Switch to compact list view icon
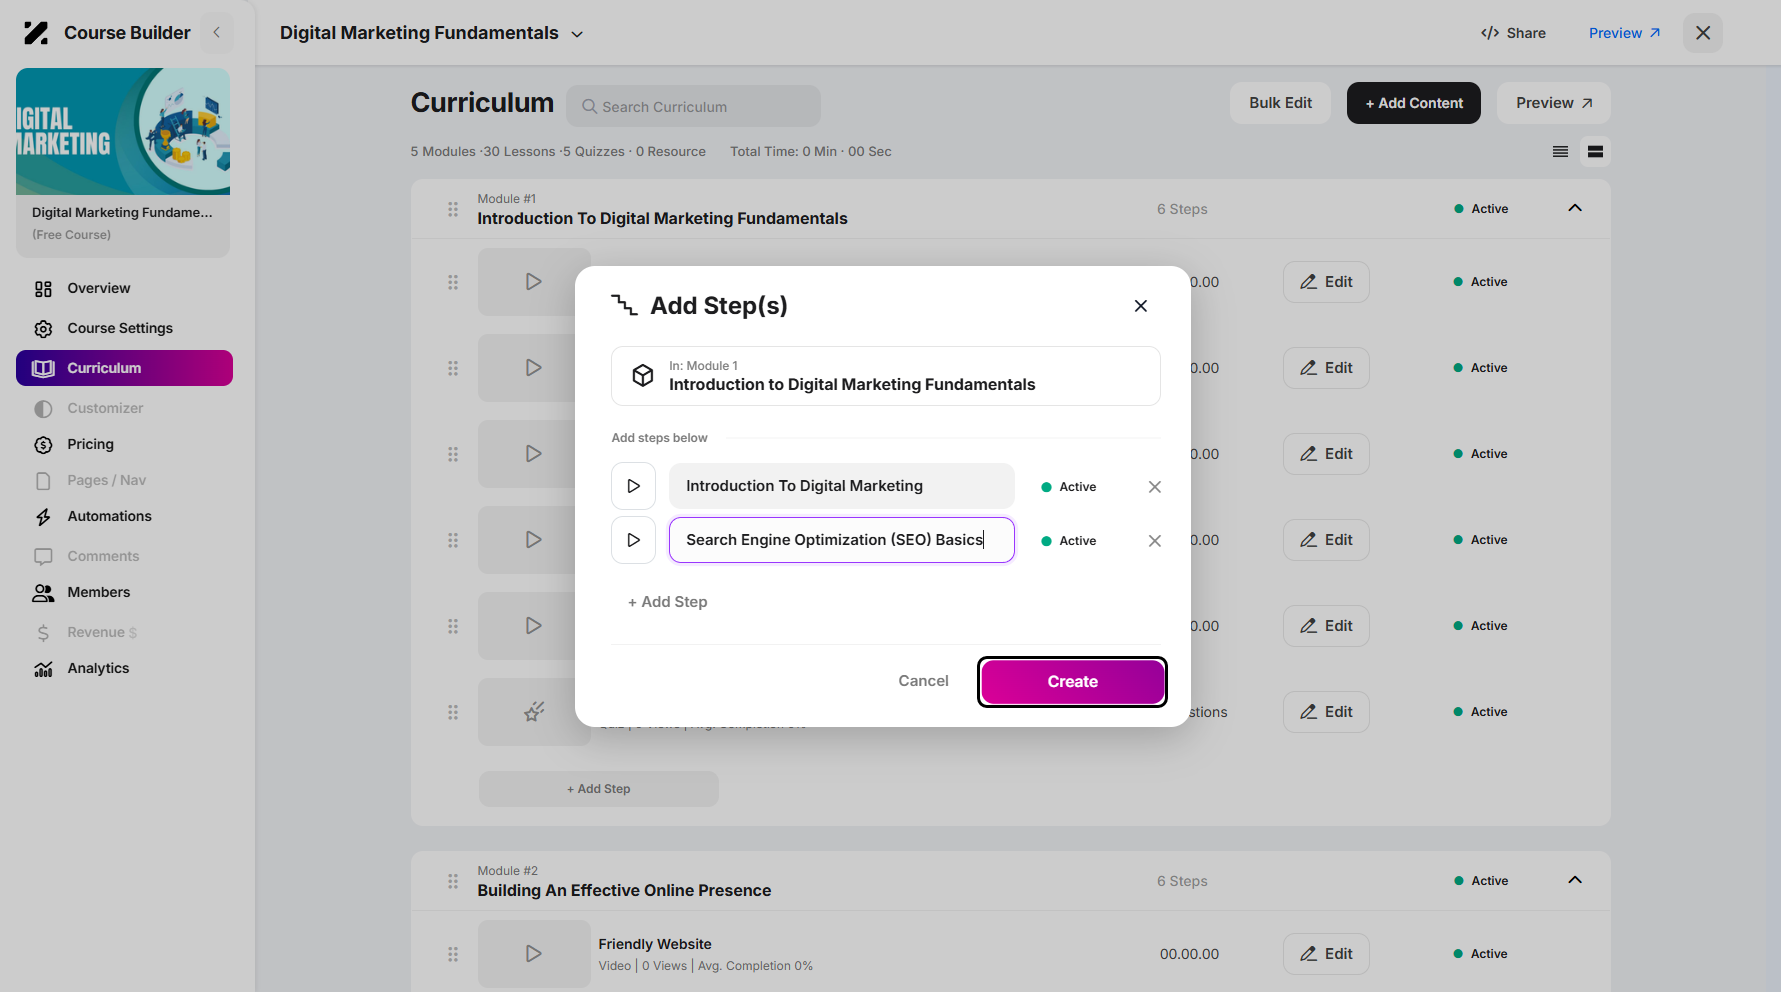The width and height of the screenshot is (1781, 992). (x=1560, y=152)
